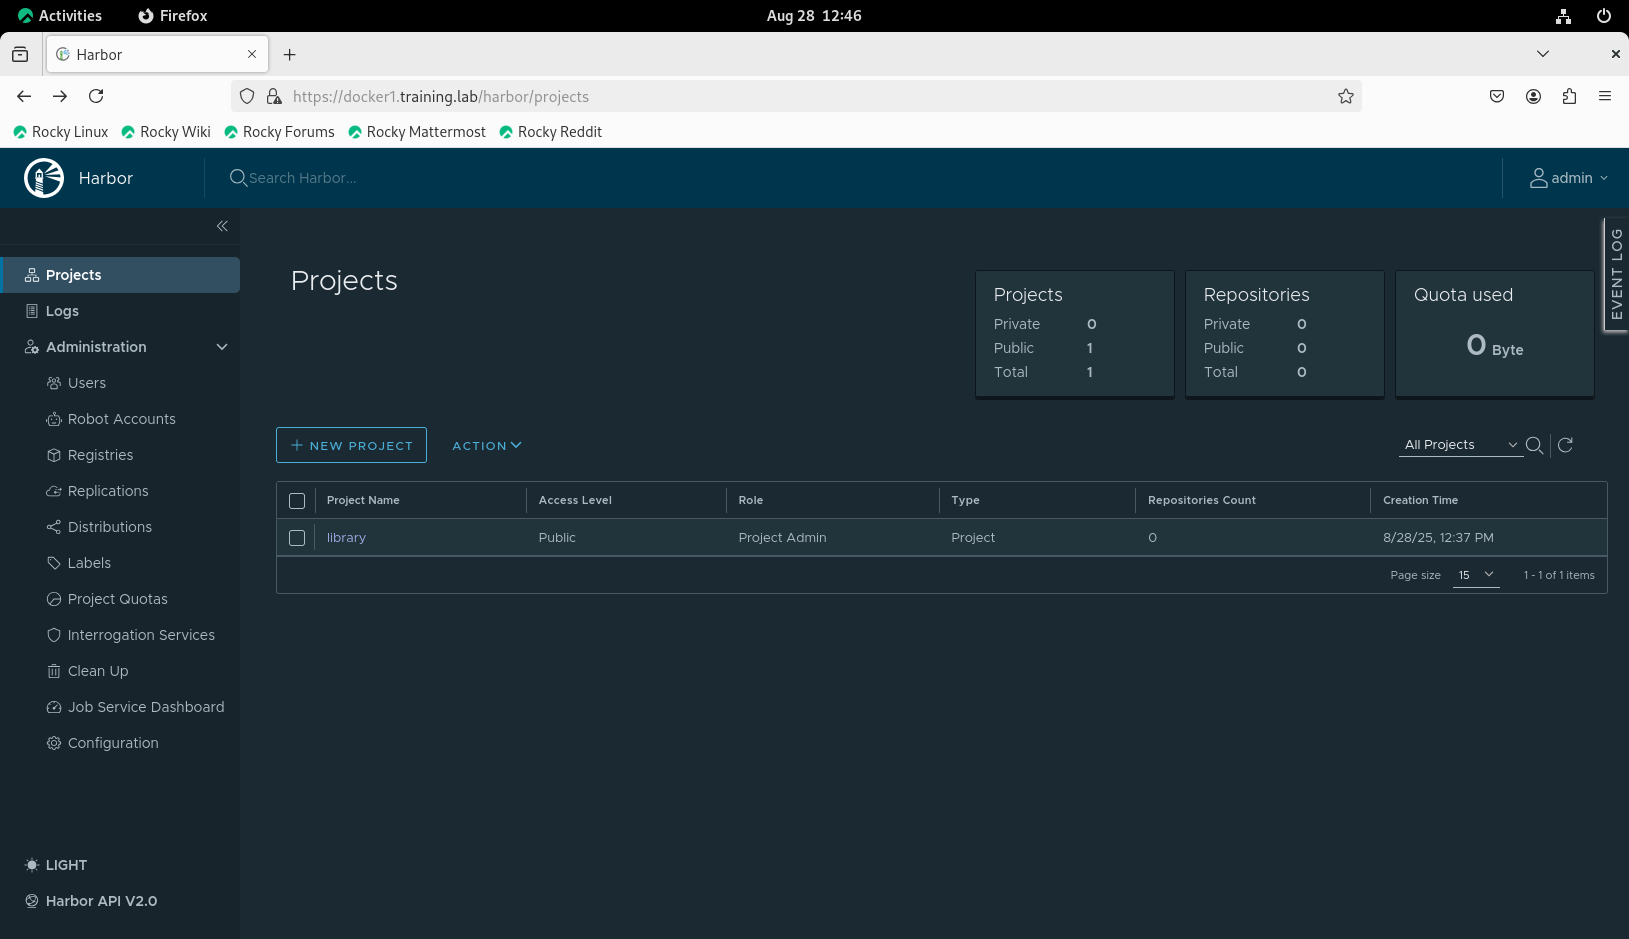Open the All Projects filter dropdown
The width and height of the screenshot is (1629, 939).
point(1459,445)
